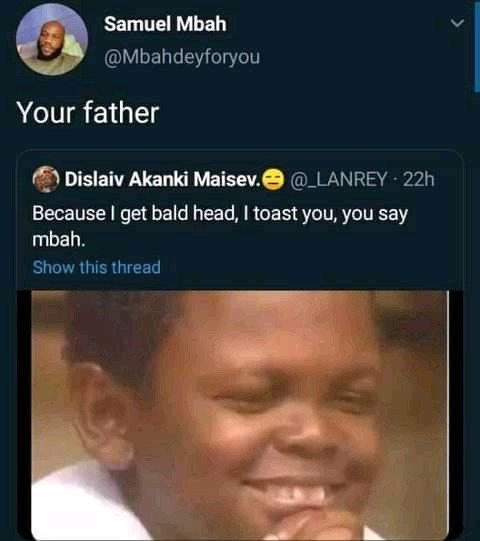Viewport: 480px width, 541px height.
Task: Select the word "mbah." in the quoted tweet
Action: [x=59, y=239]
